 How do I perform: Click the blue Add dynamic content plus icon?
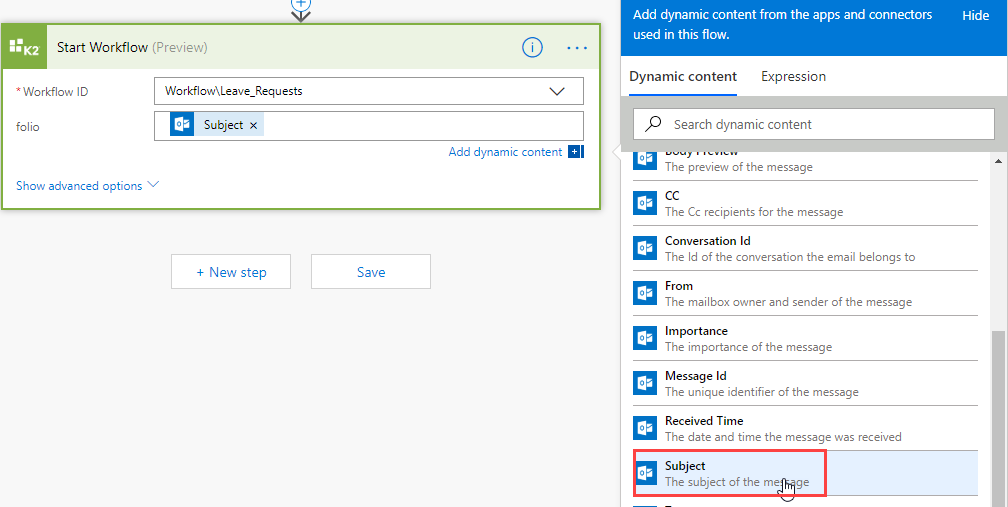pos(575,152)
